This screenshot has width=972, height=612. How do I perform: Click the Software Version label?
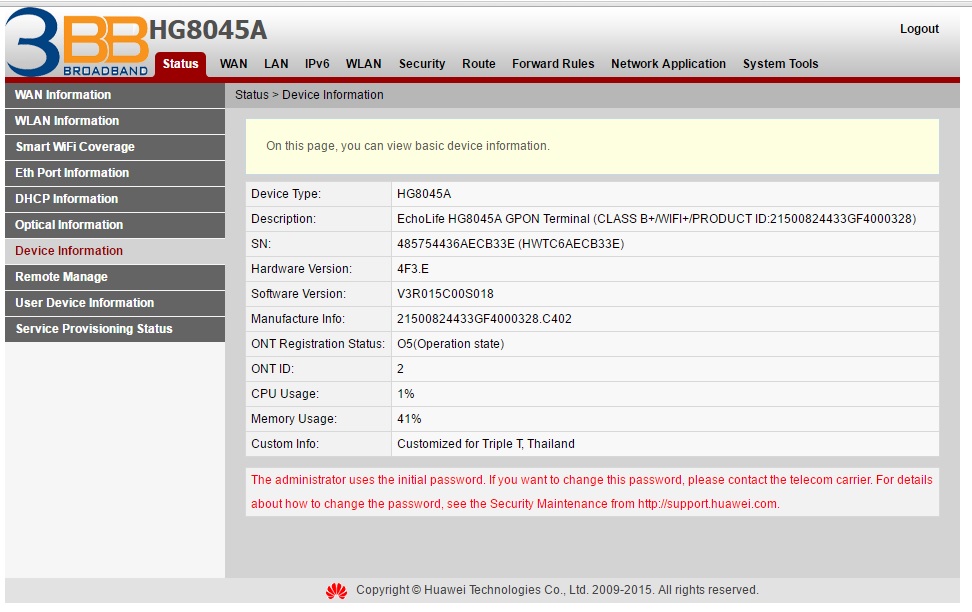298,294
